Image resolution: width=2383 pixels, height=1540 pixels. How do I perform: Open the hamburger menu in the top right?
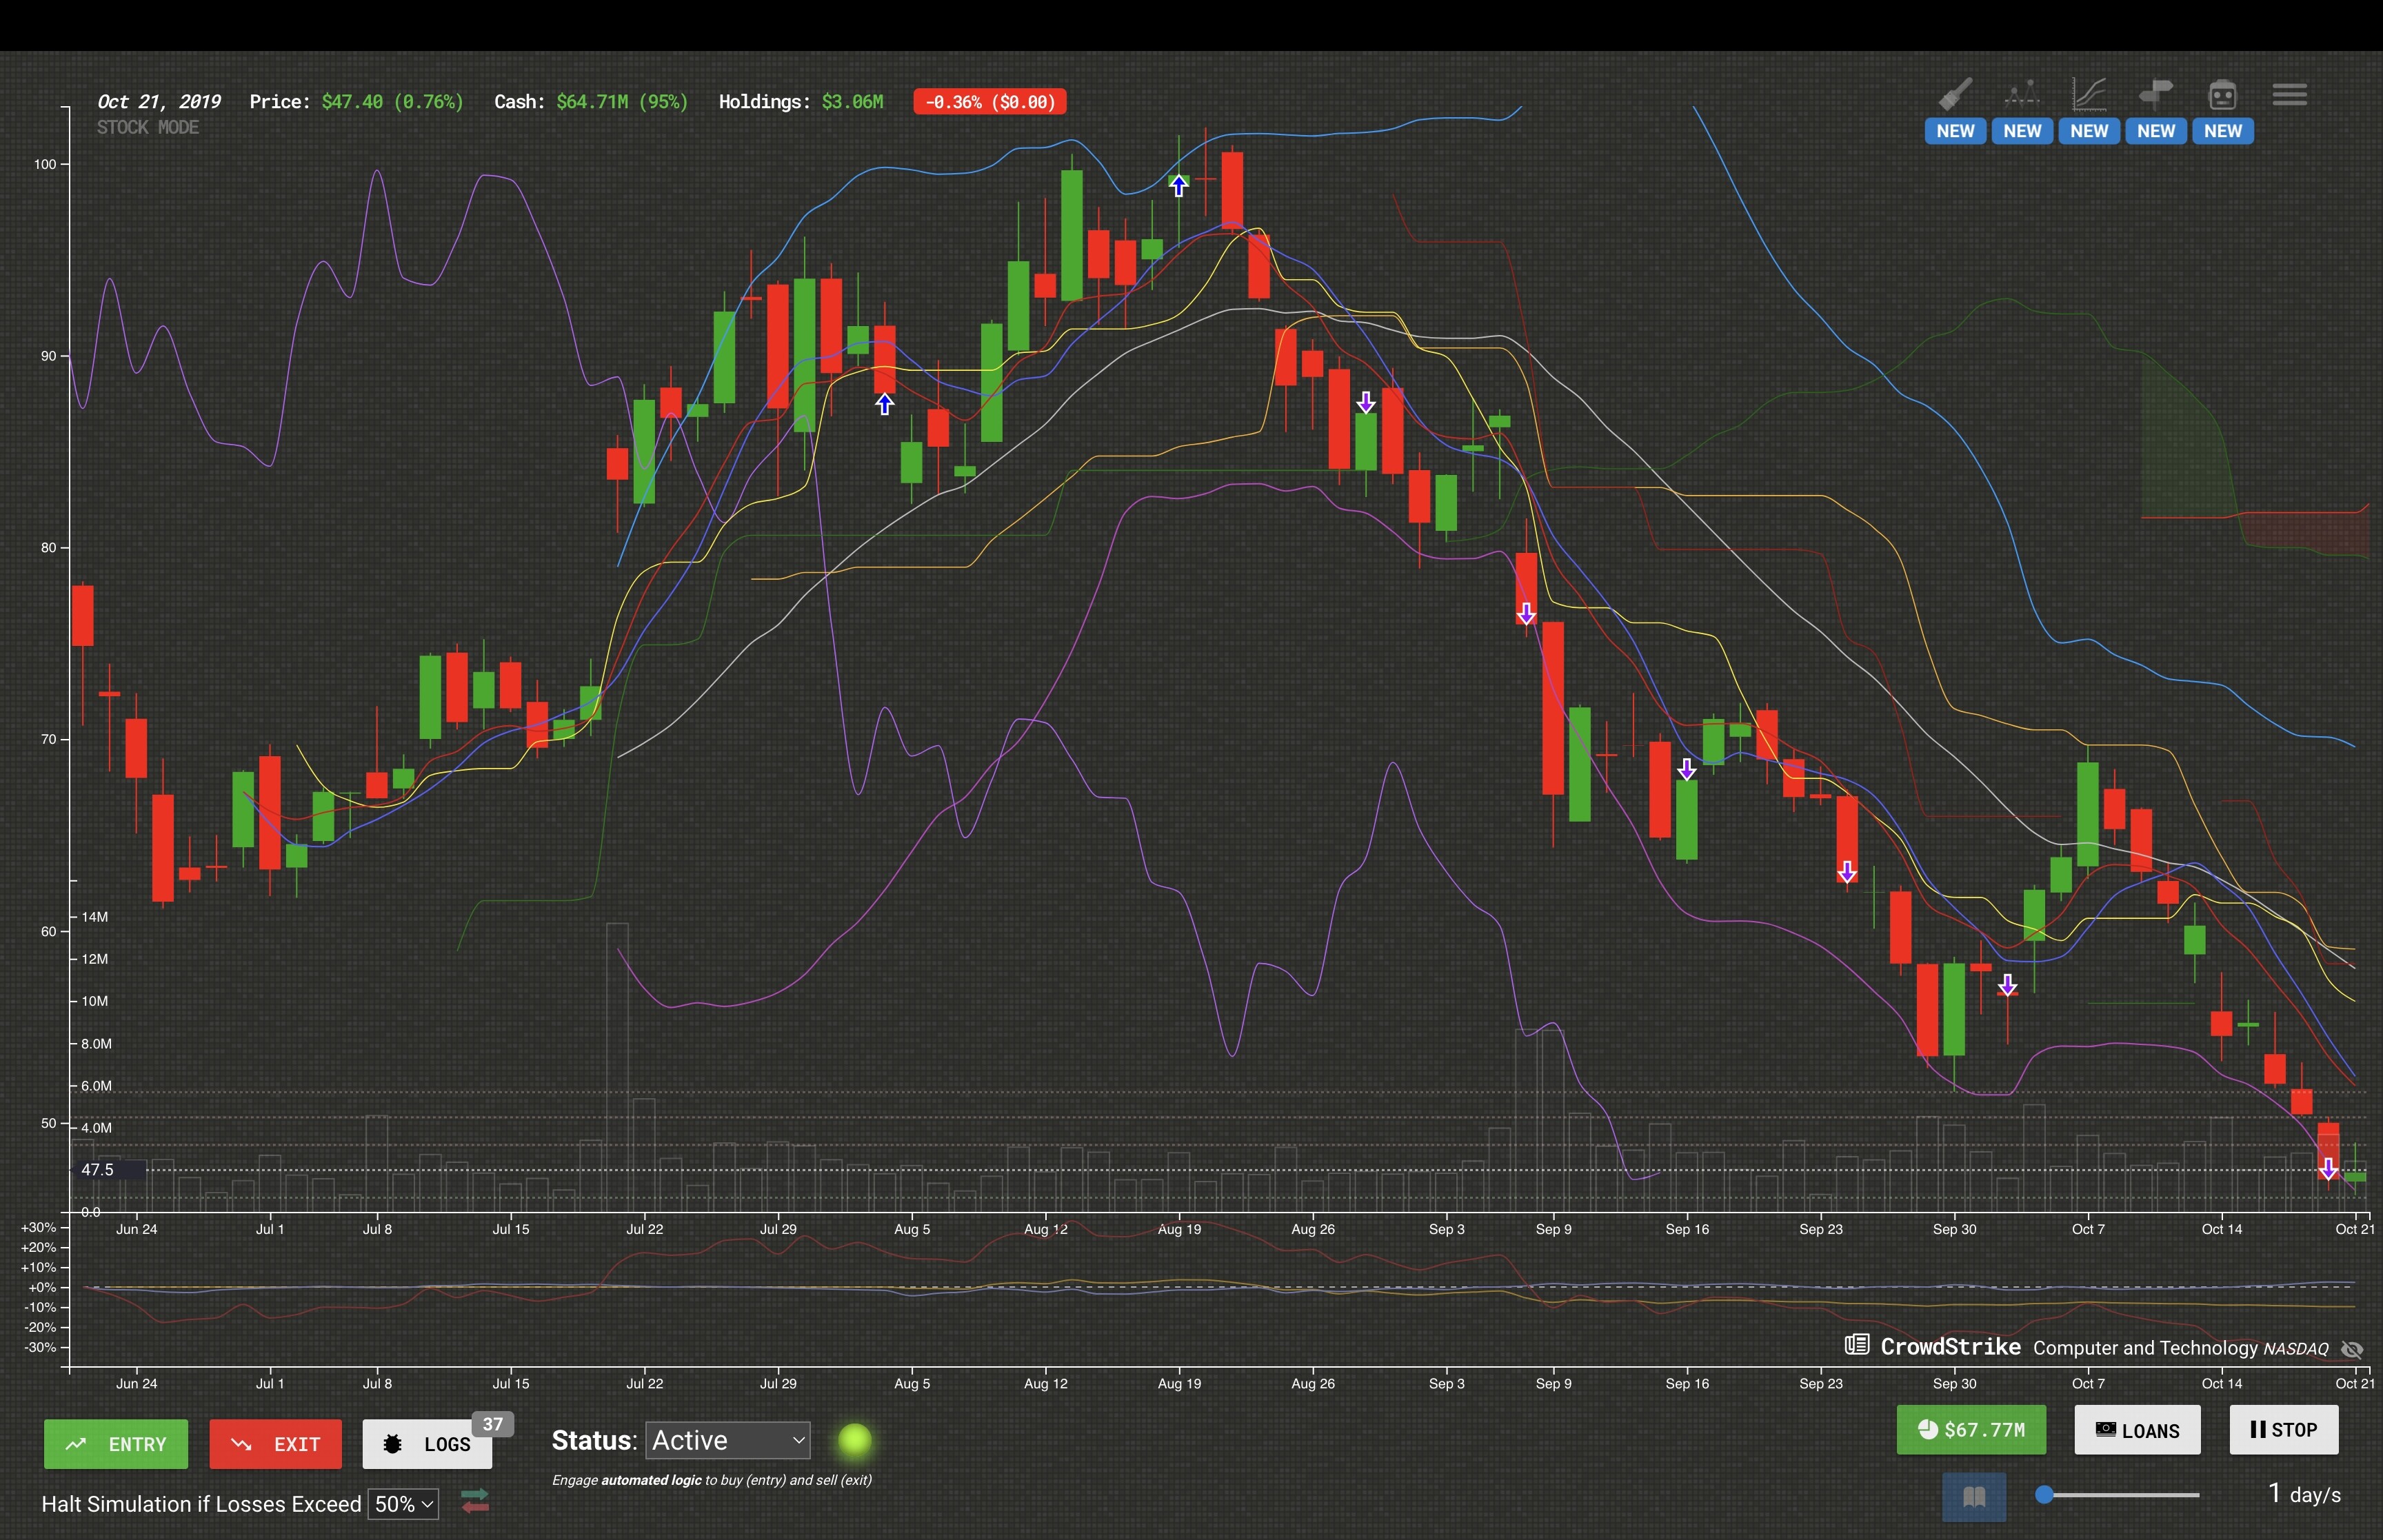[2290, 94]
